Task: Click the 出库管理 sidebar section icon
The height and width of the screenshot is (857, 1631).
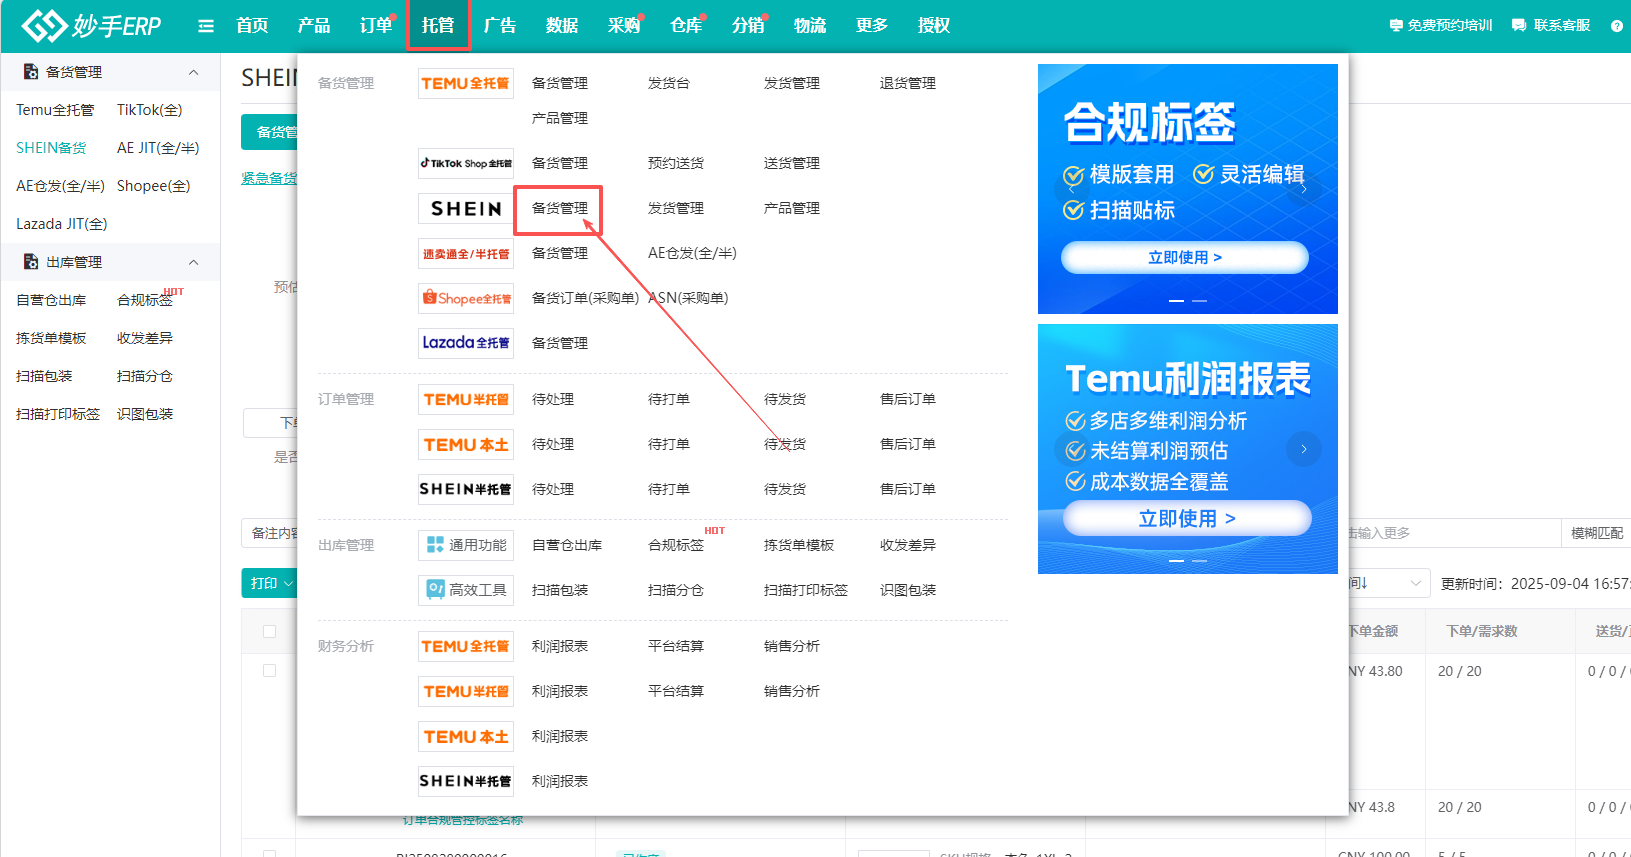Action: [31, 262]
